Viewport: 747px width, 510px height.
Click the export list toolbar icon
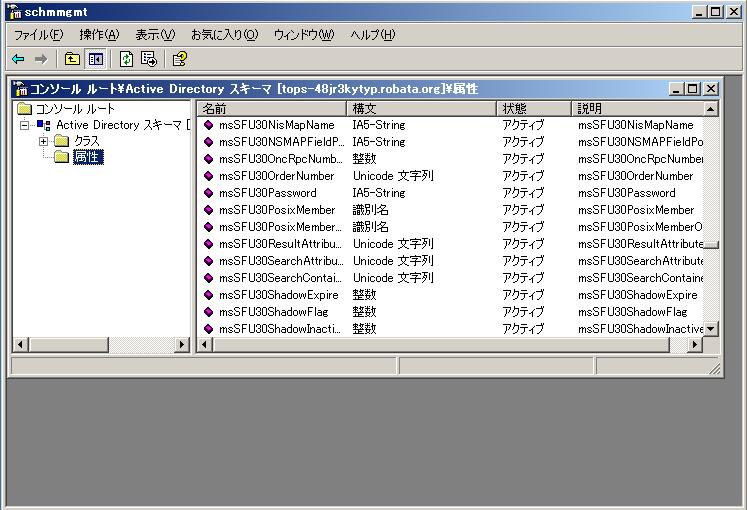149,59
